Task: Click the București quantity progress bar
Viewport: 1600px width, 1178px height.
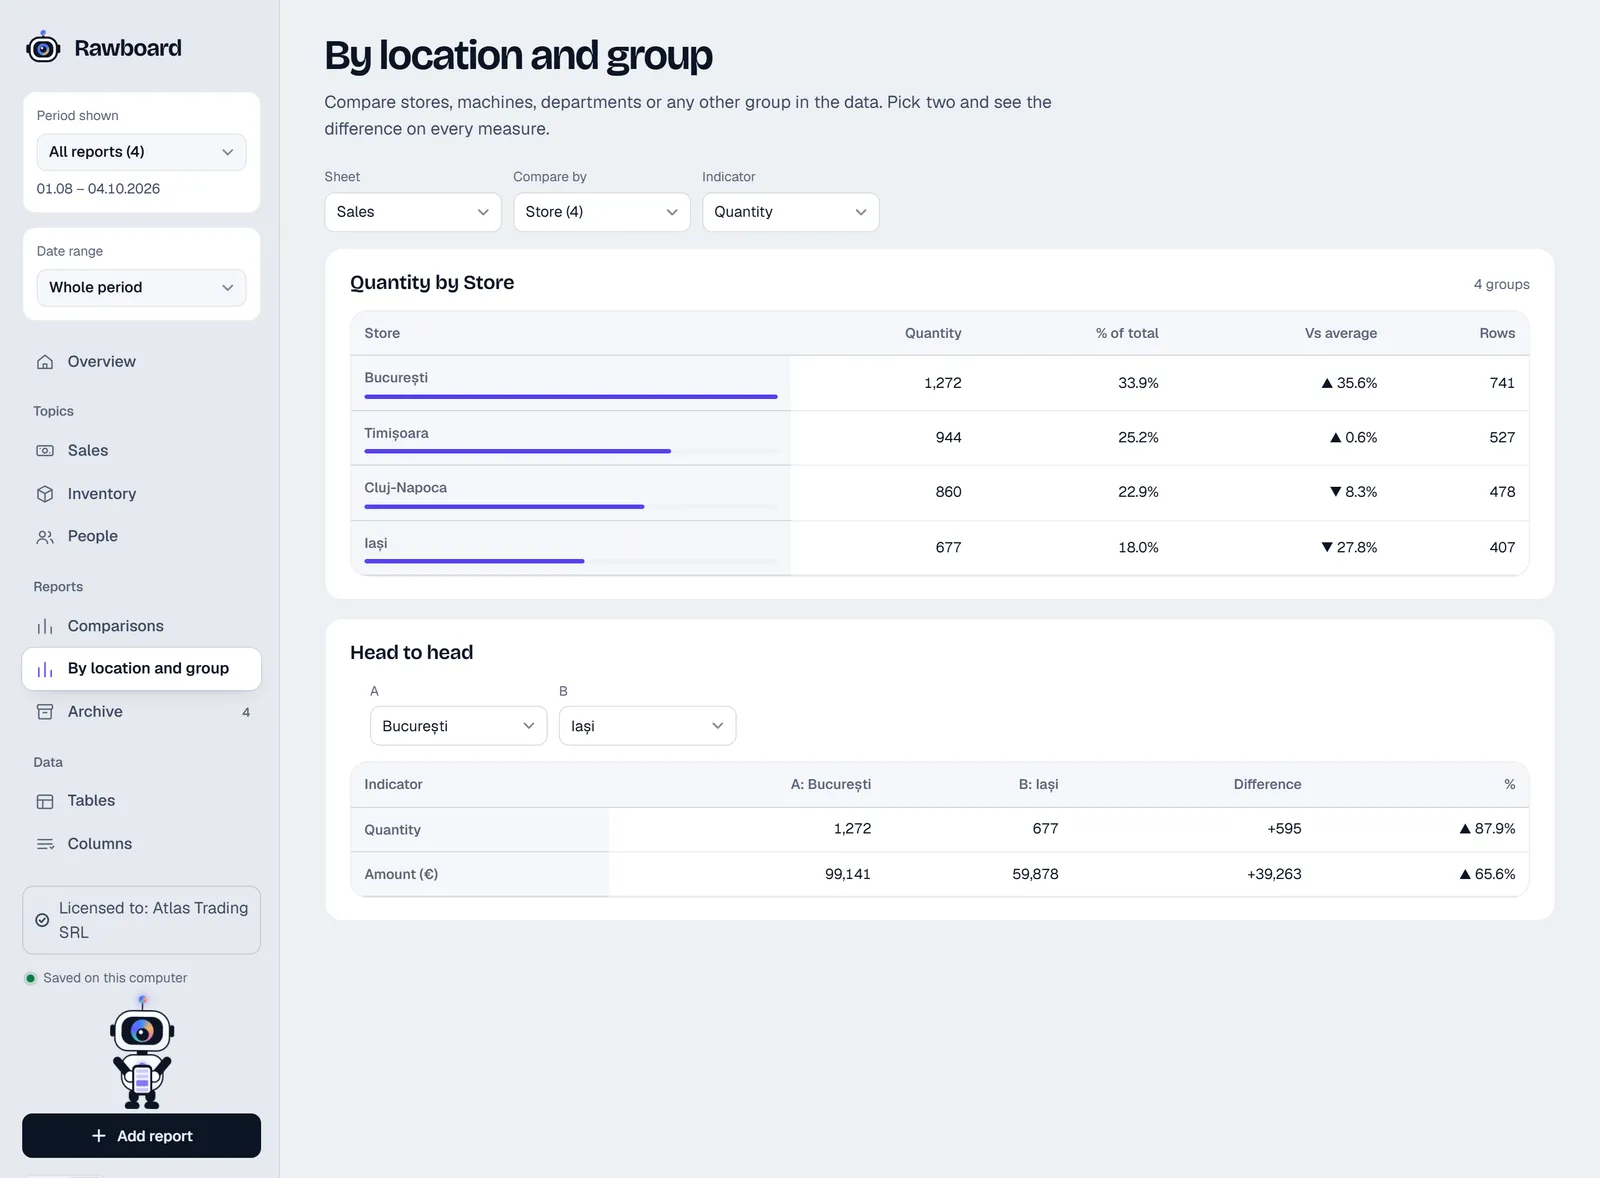Action: point(571,397)
